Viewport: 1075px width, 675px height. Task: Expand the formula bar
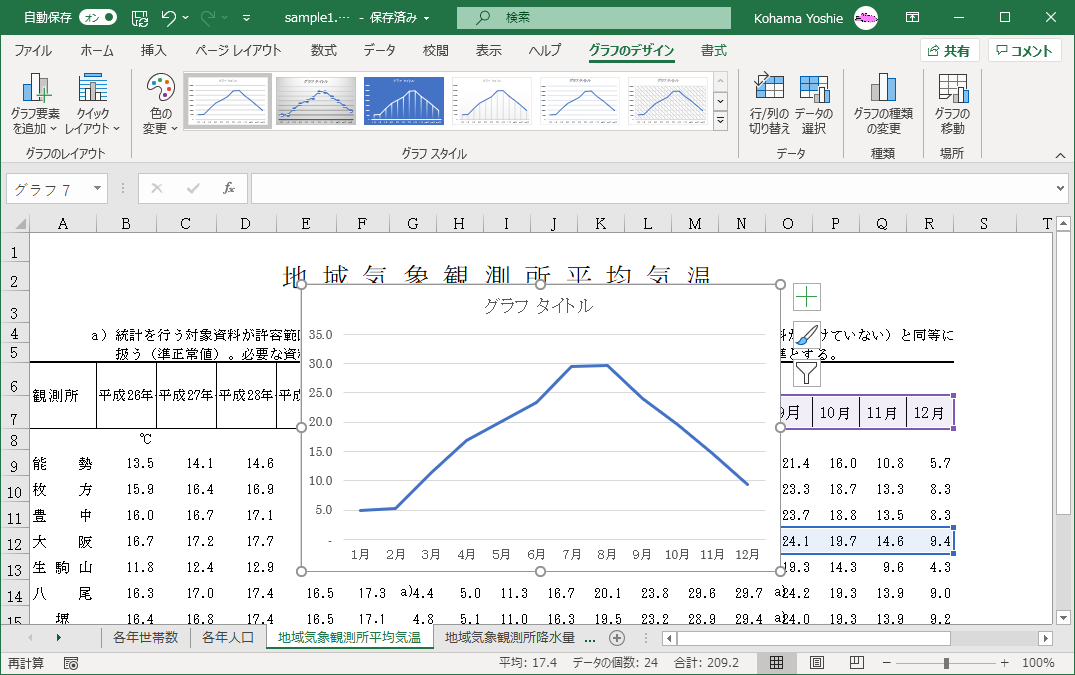click(x=1061, y=188)
